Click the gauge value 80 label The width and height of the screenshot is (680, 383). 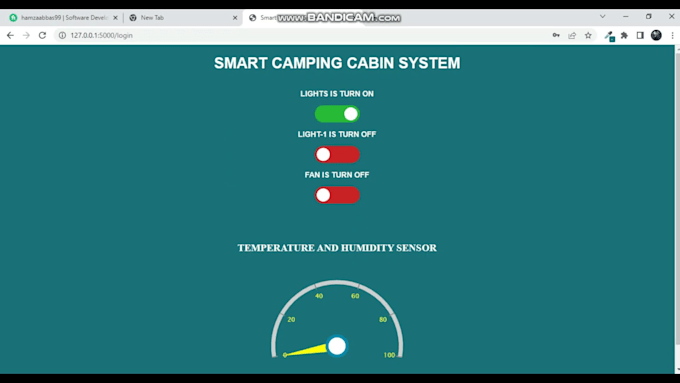pos(383,319)
